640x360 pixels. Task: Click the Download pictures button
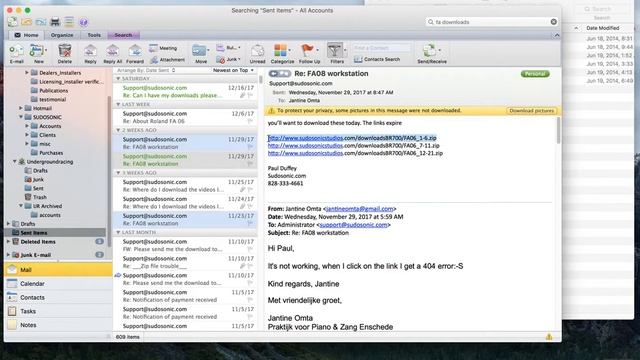[531, 111]
